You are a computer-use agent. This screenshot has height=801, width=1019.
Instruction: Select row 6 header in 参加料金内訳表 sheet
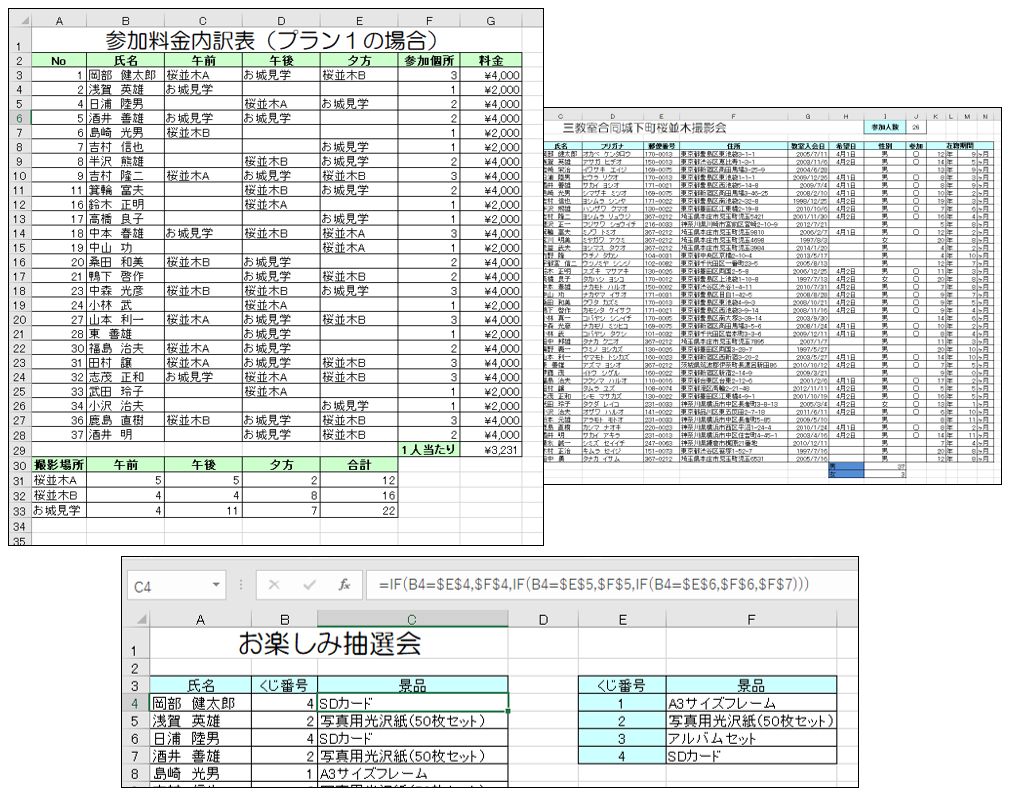16,117
